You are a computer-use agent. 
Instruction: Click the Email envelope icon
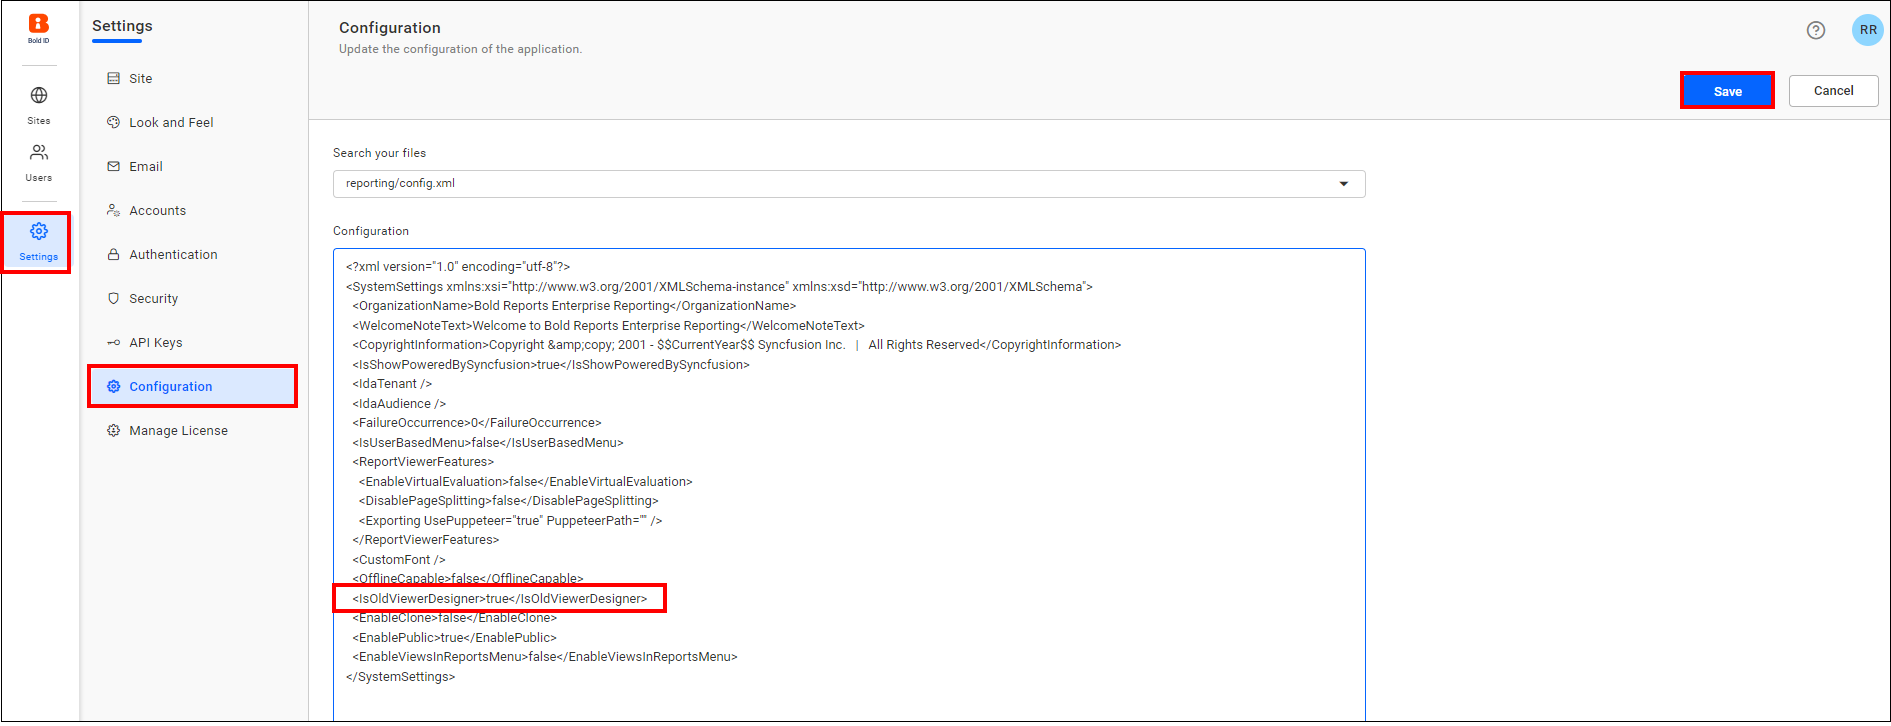(113, 166)
